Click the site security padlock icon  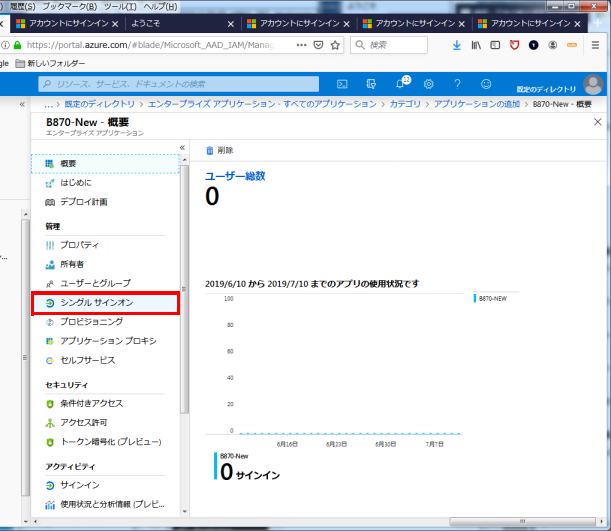point(17,45)
